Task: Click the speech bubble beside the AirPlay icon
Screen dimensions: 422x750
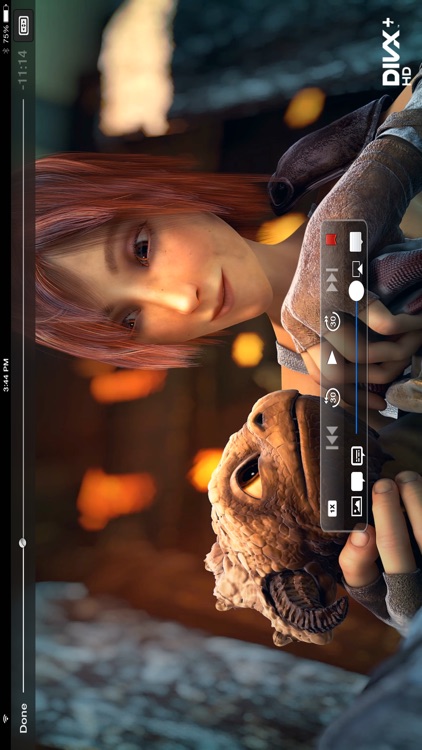Action: [356, 242]
